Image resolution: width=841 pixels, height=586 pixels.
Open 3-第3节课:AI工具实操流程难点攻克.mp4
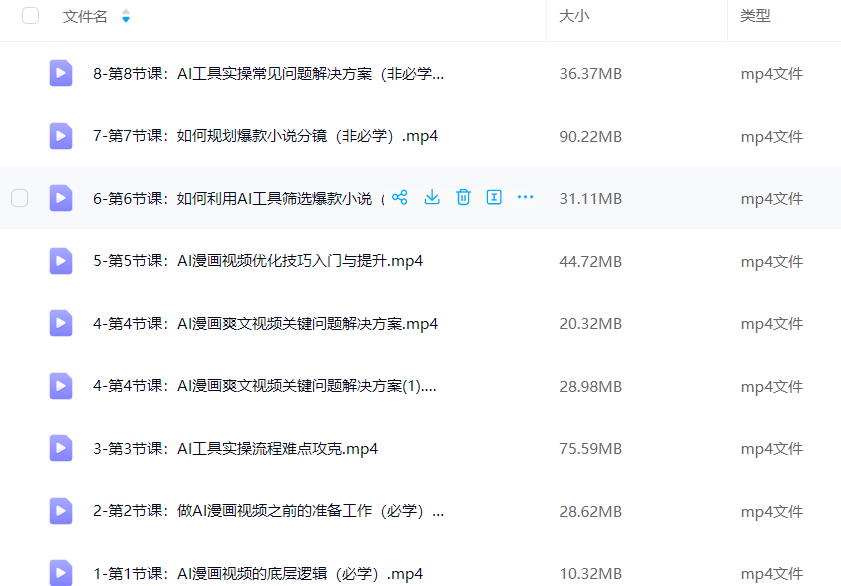point(235,449)
